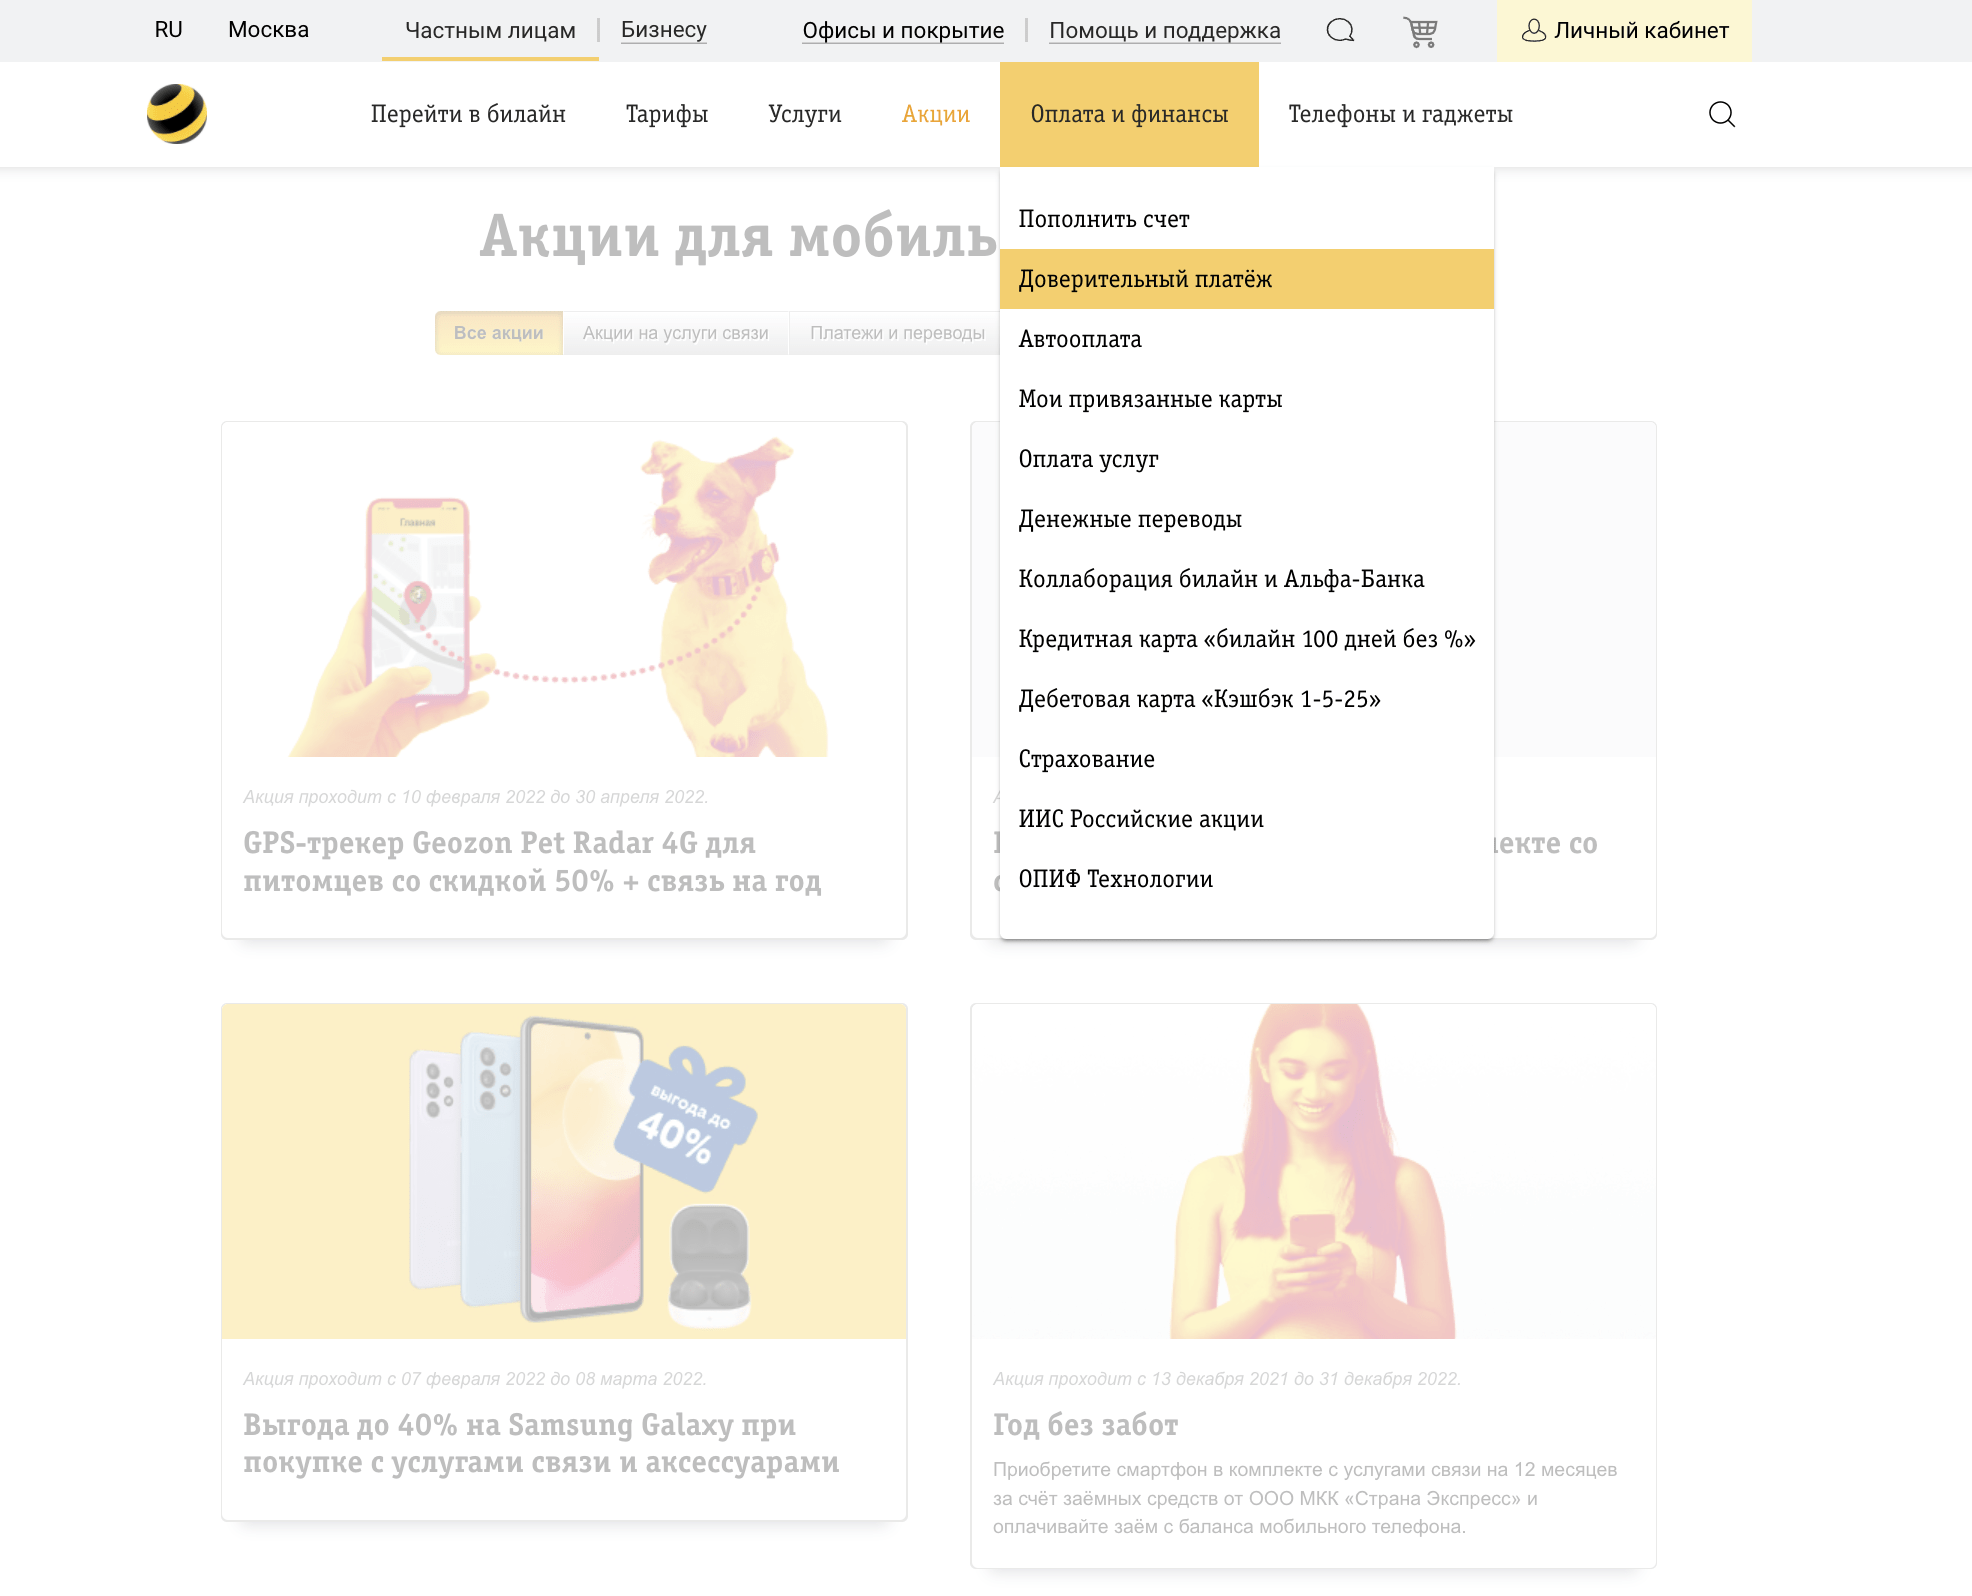The height and width of the screenshot is (1596, 1972).
Task: Switch language via RU selector
Action: tap(168, 30)
